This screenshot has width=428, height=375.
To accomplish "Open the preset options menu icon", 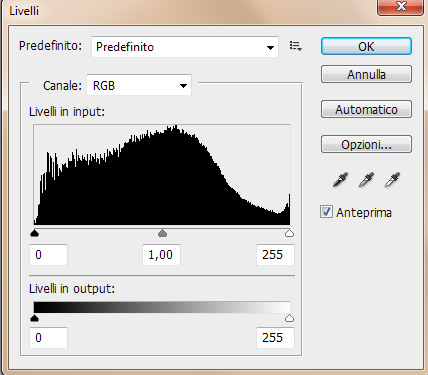I will (x=295, y=46).
